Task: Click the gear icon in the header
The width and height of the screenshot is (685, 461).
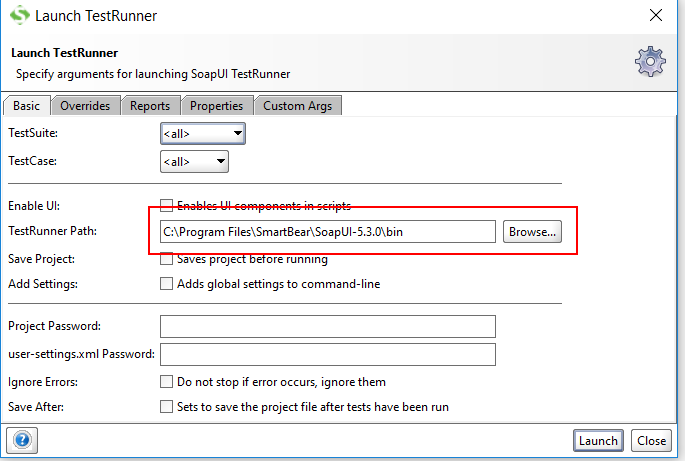Action: tap(650, 62)
